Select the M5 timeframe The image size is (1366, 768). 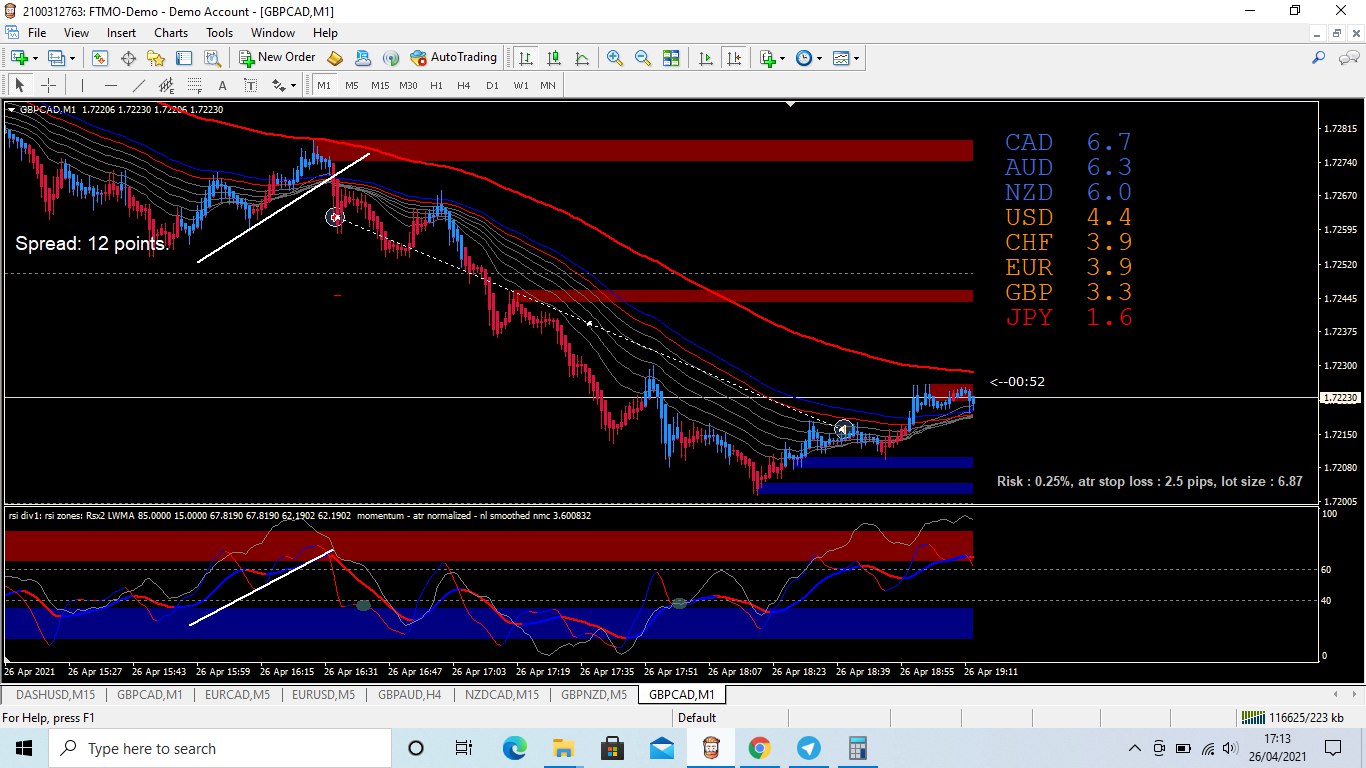point(351,86)
